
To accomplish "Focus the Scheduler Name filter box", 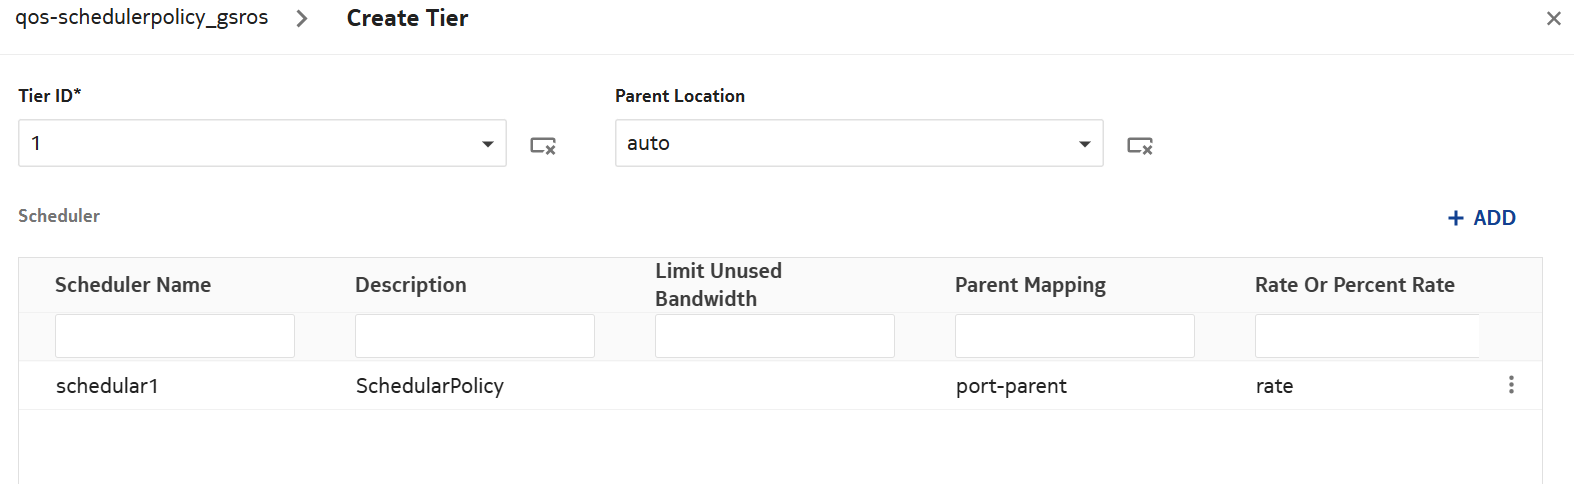I will coord(175,336).
